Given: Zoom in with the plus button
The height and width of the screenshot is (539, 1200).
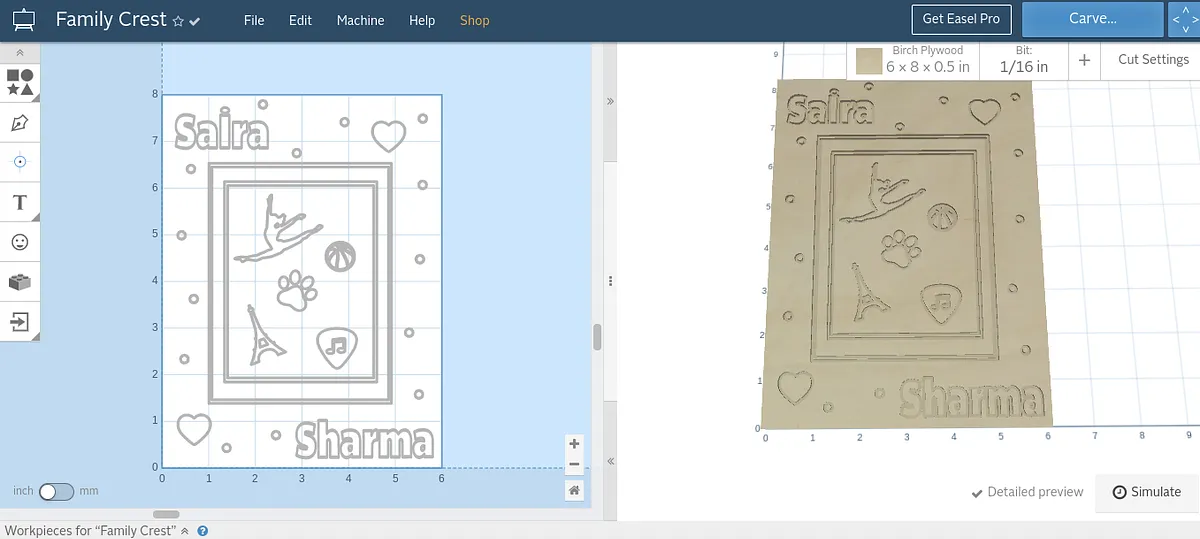Looking at the screenshot, I should point(574,444).
